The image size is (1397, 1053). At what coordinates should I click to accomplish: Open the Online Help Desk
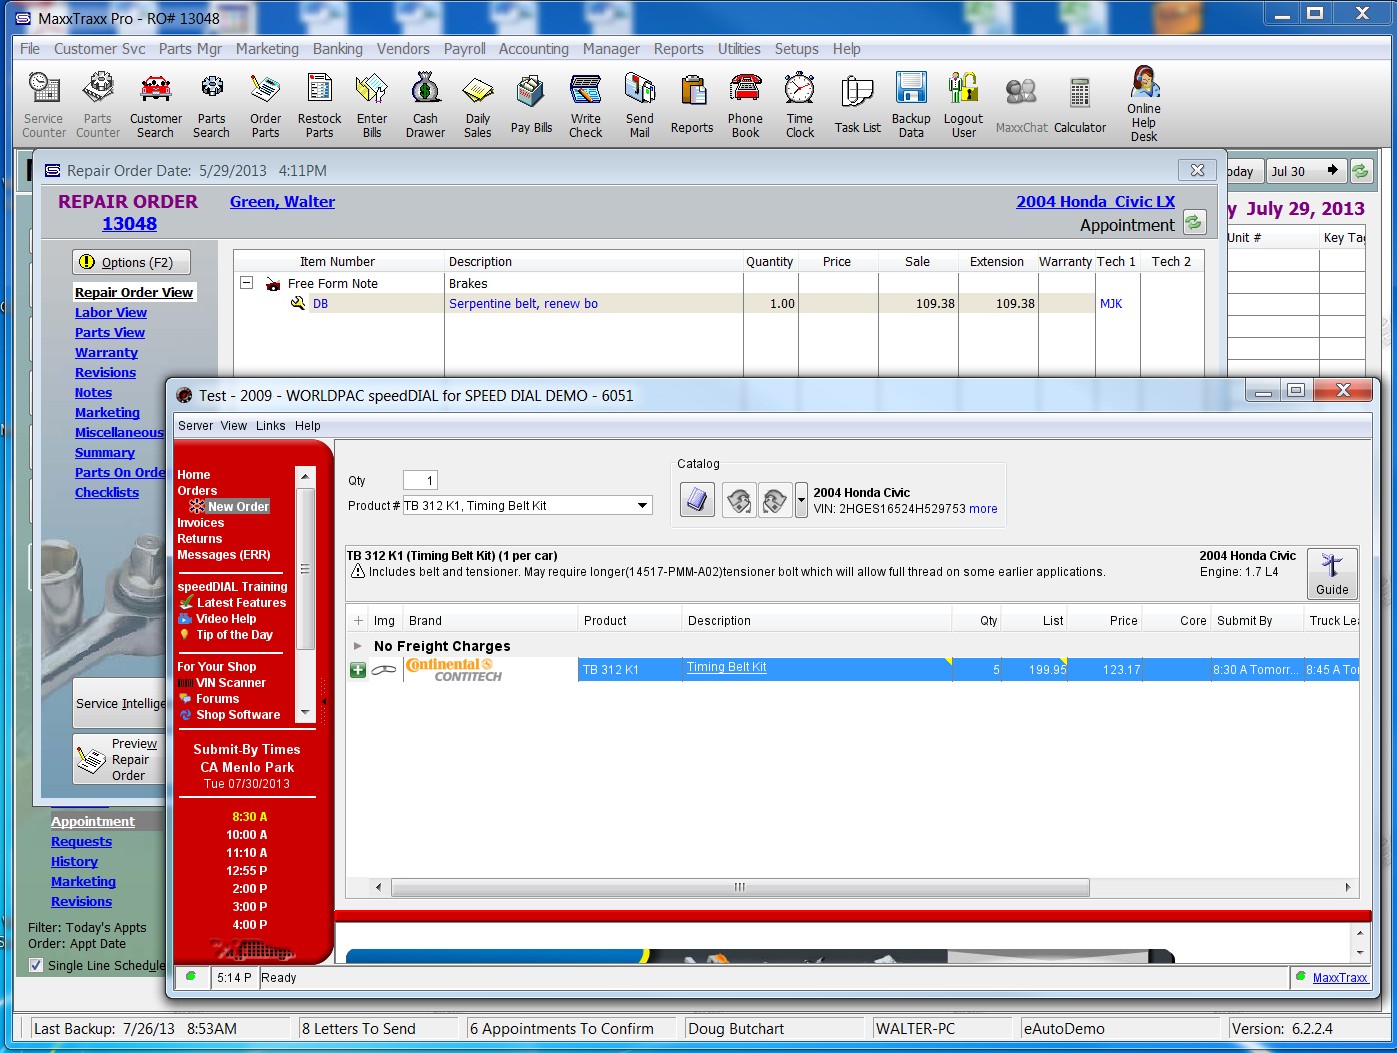pos(1144,103)
